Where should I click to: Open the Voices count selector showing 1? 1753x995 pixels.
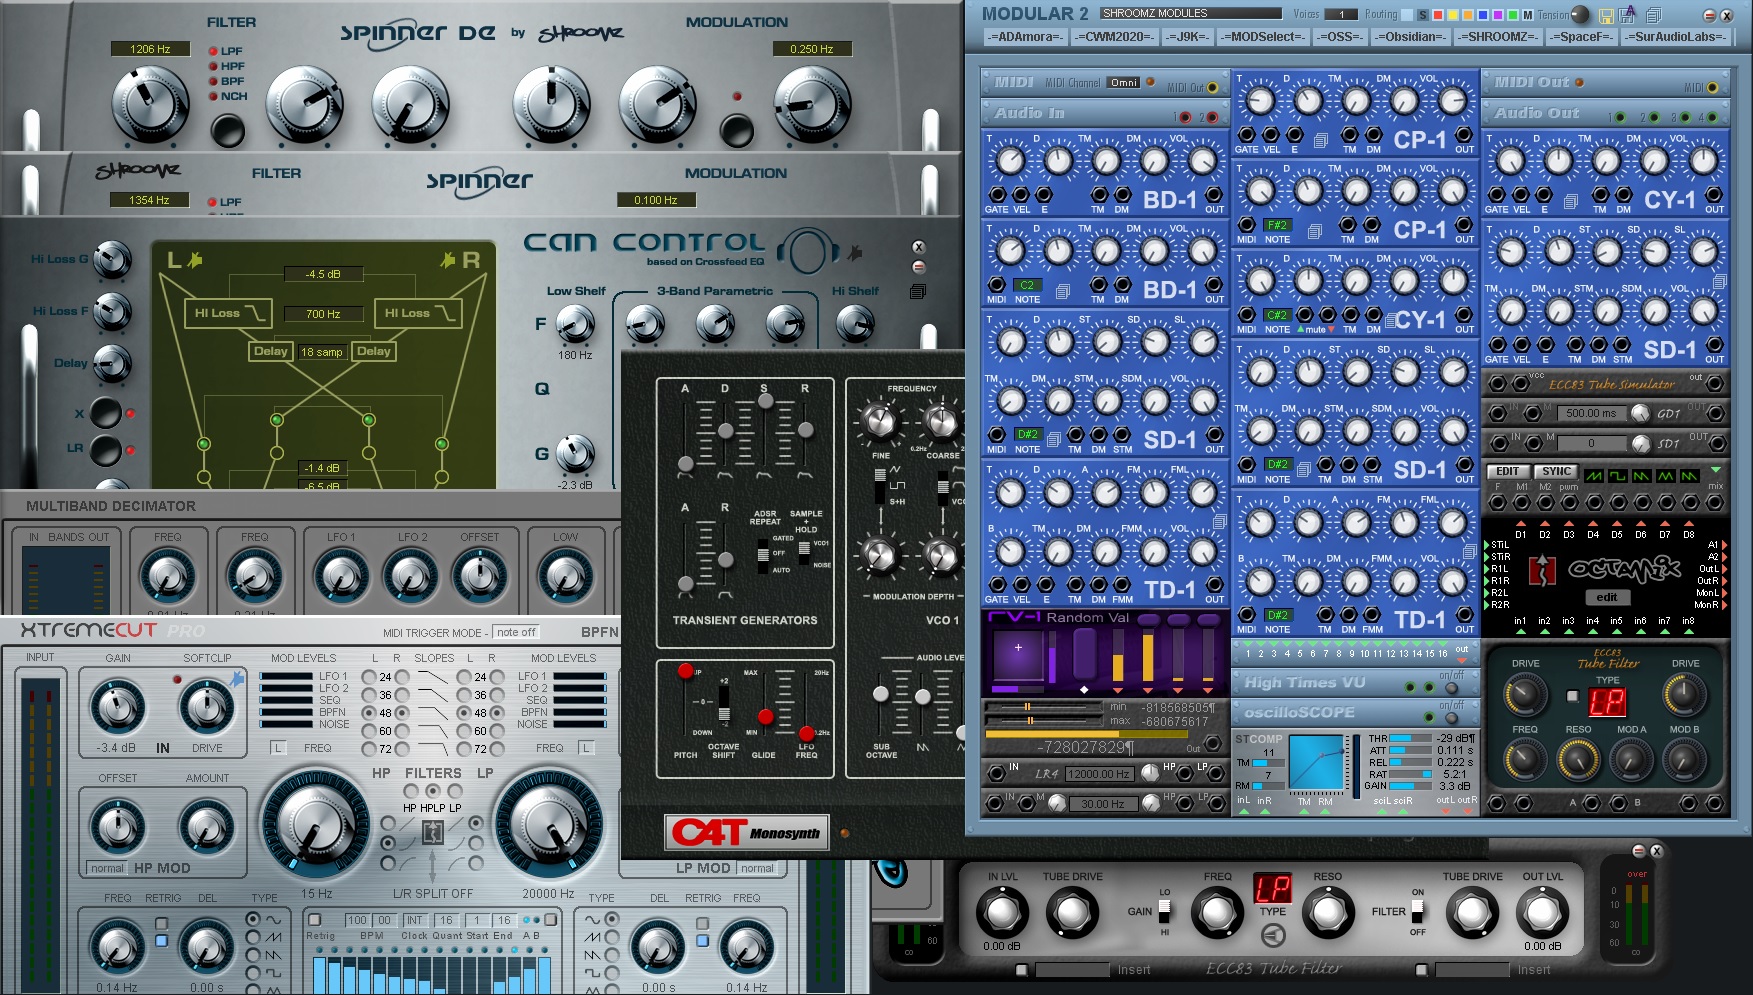tap(1341, 15)
